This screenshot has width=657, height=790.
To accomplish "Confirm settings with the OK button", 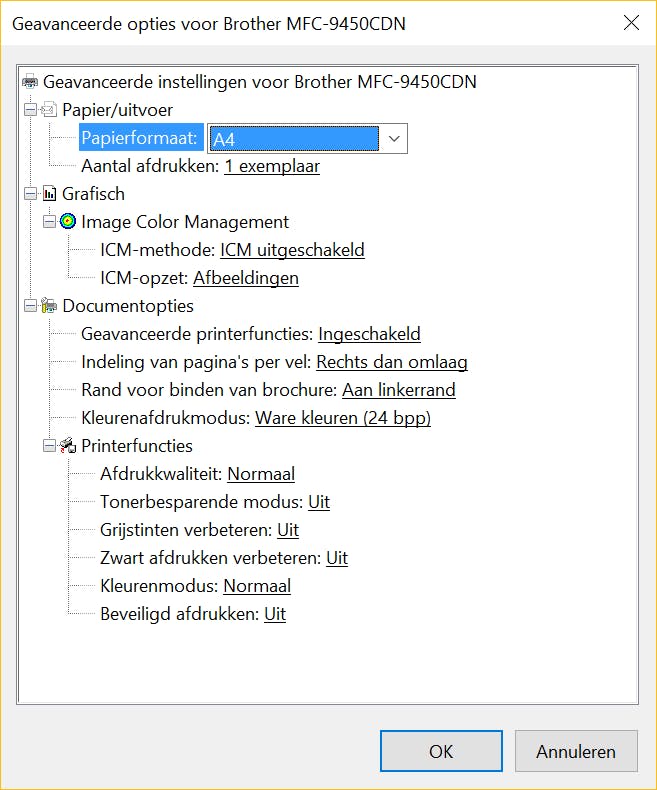I will (441, 751).
